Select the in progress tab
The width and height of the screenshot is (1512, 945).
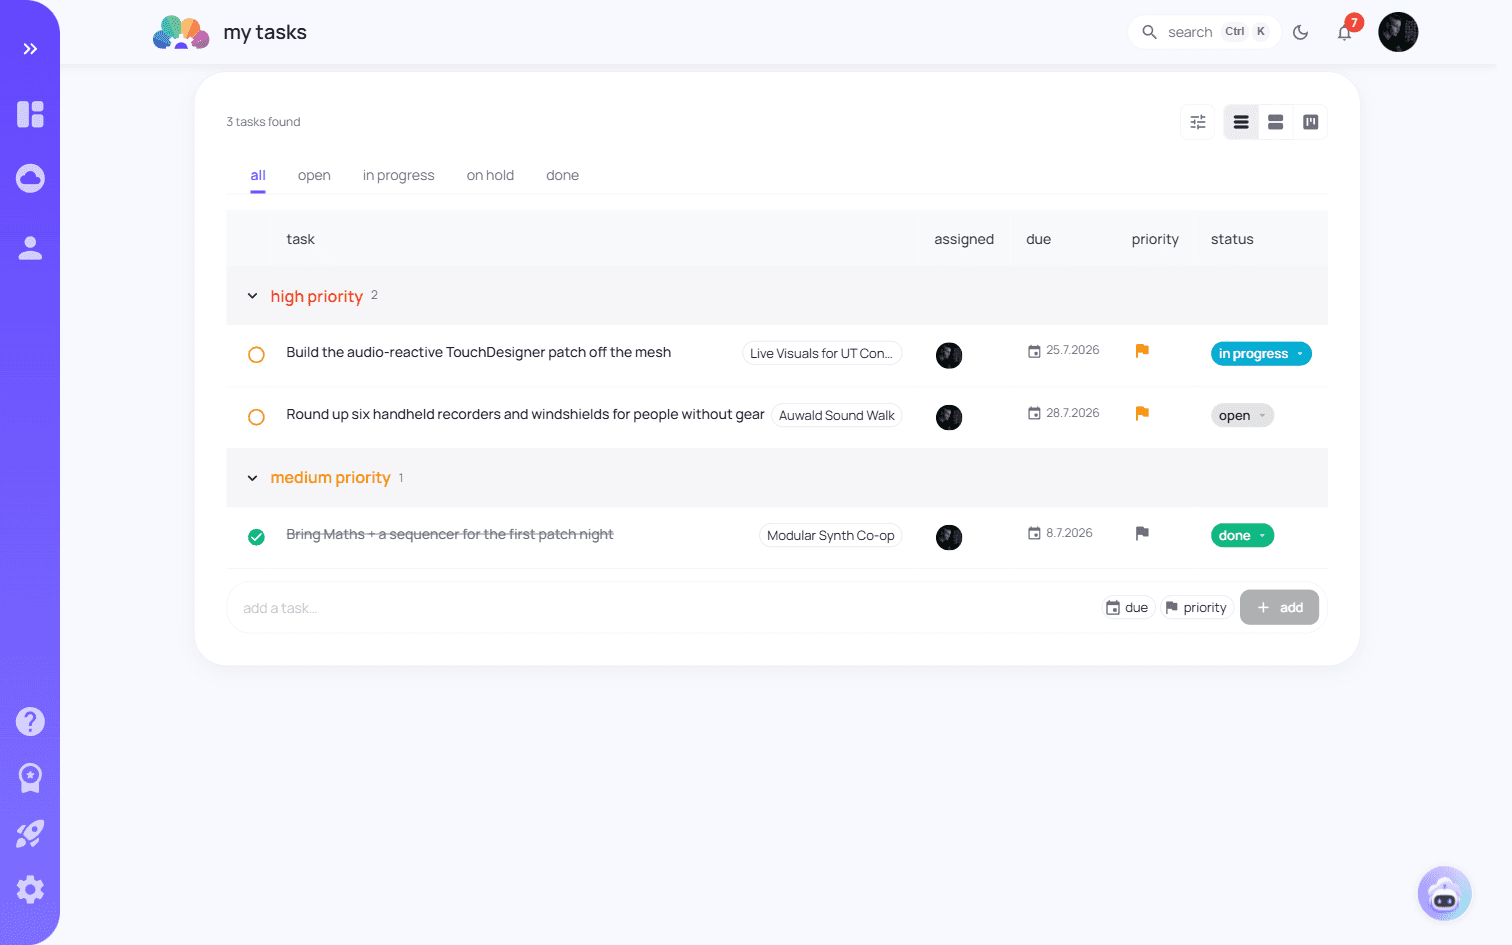pos(398,176)
